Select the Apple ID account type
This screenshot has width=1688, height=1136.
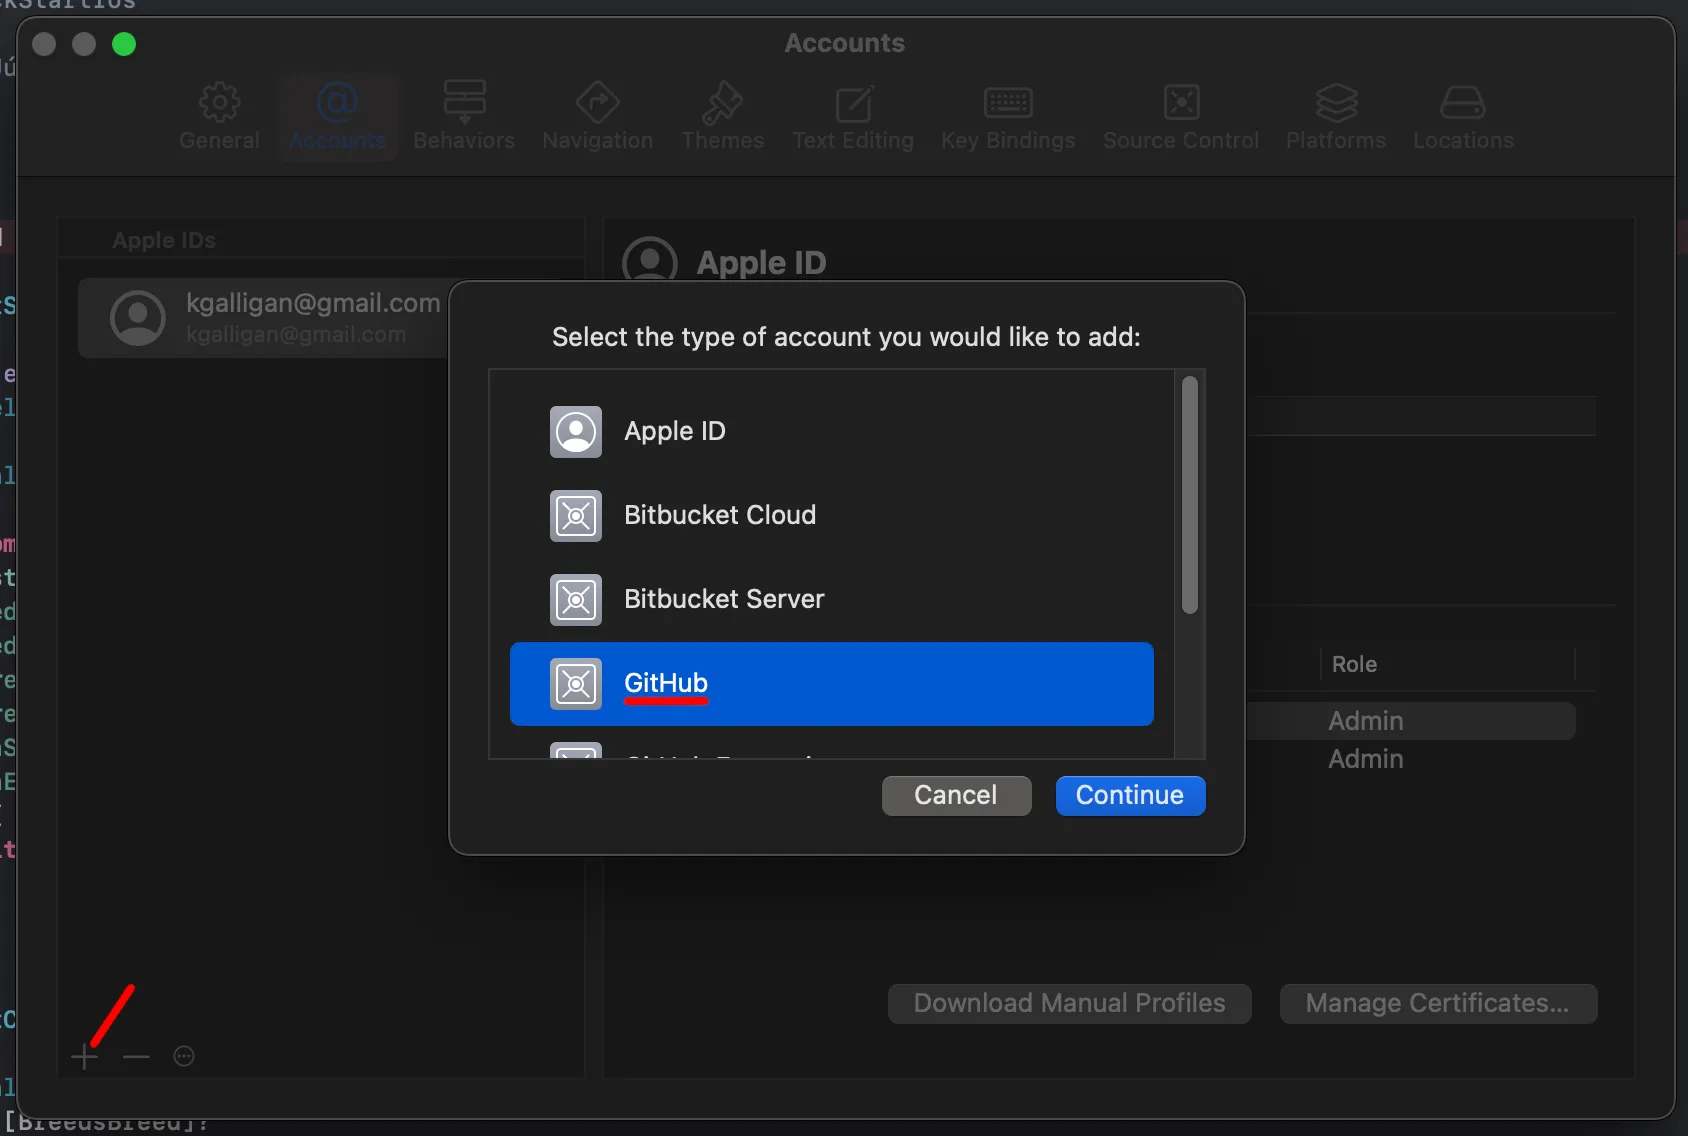(831, 432)
